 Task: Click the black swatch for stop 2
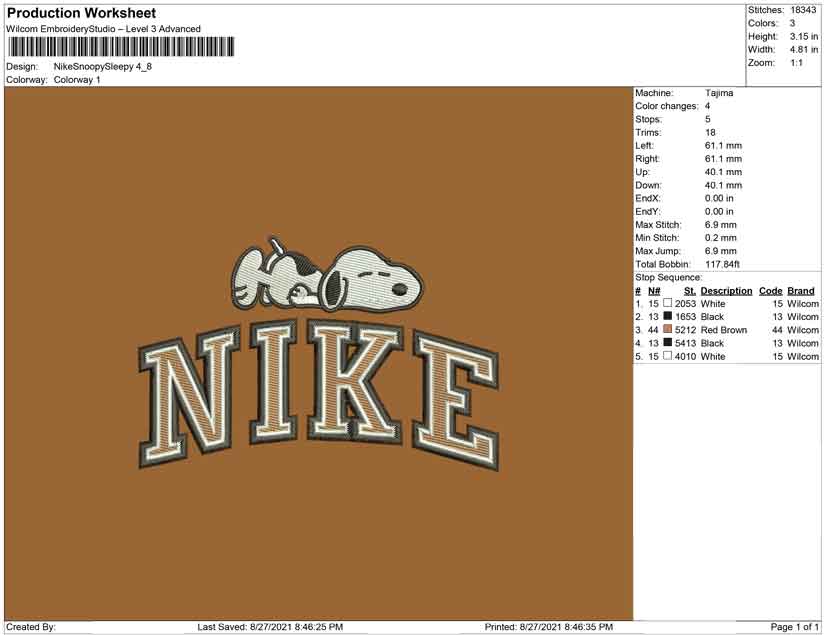click(x=668, y=316)
